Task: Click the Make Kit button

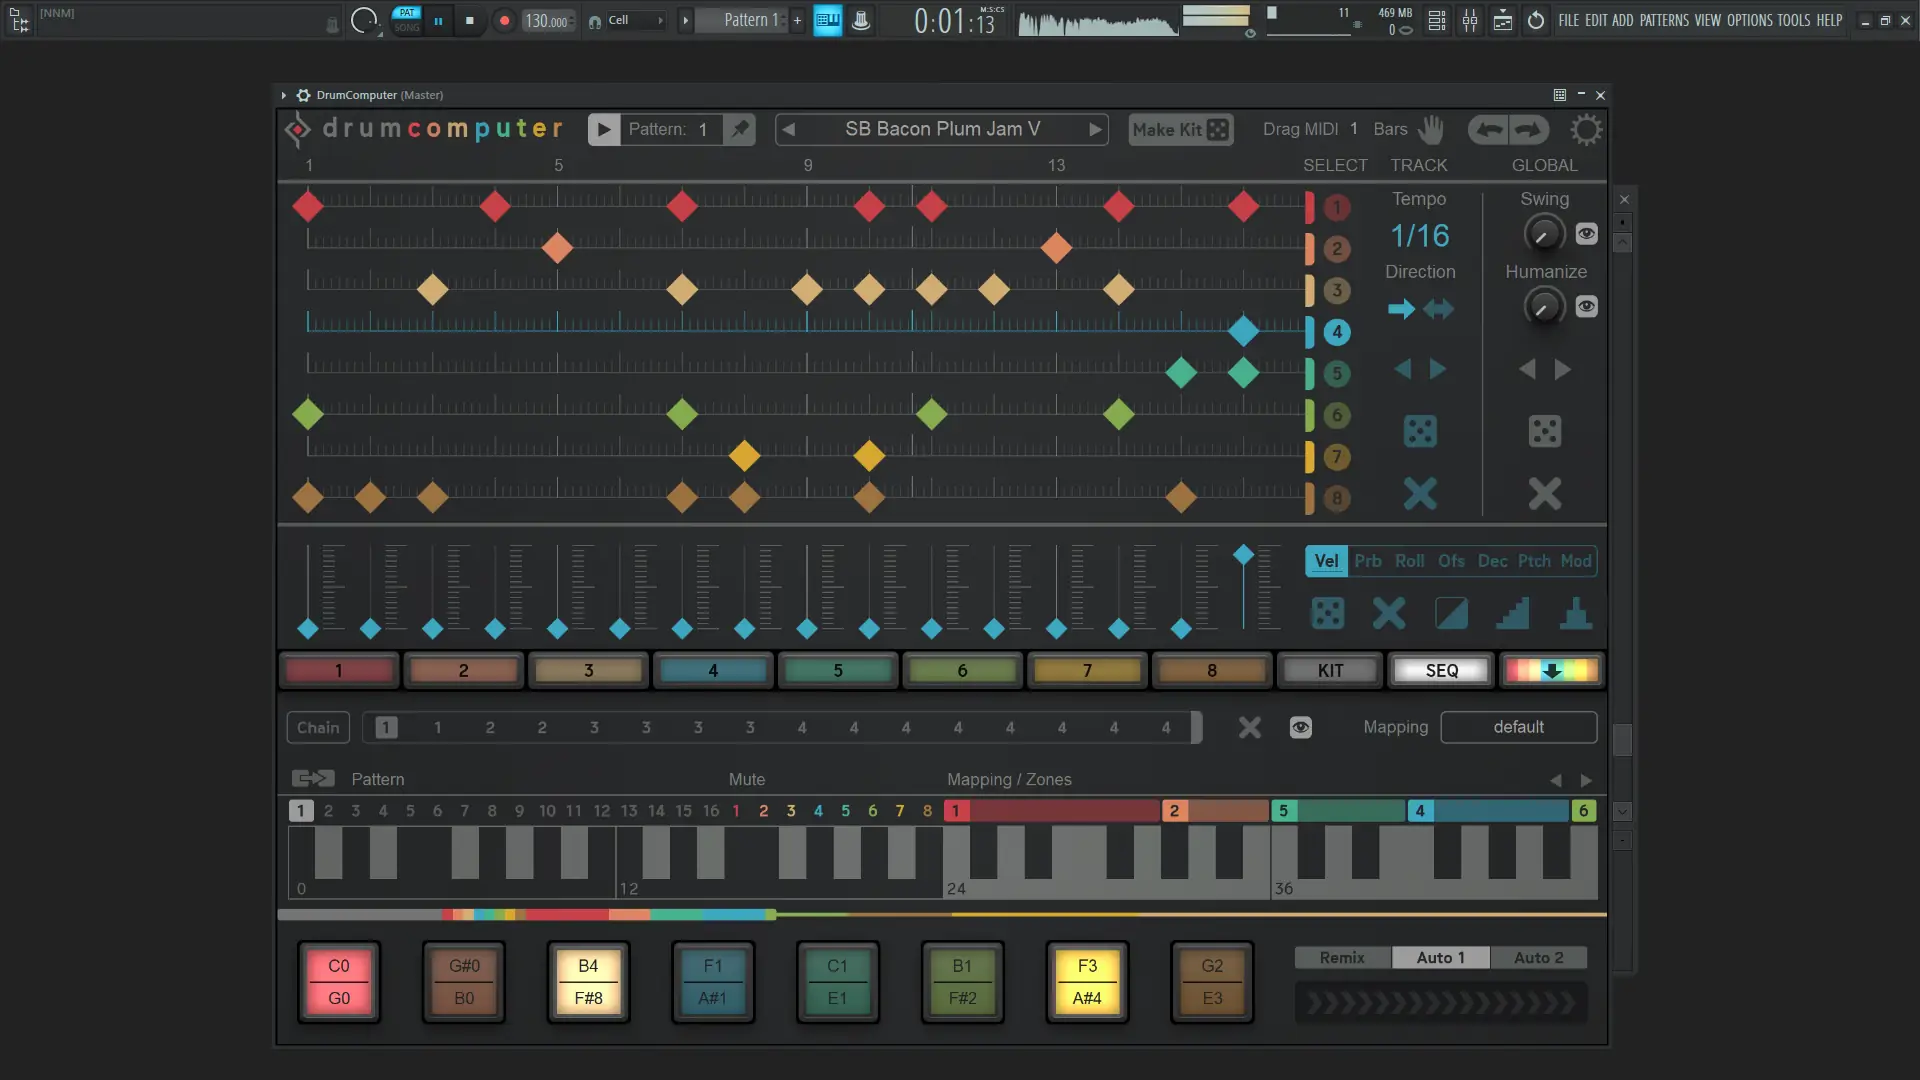Action: point(1180,129)
